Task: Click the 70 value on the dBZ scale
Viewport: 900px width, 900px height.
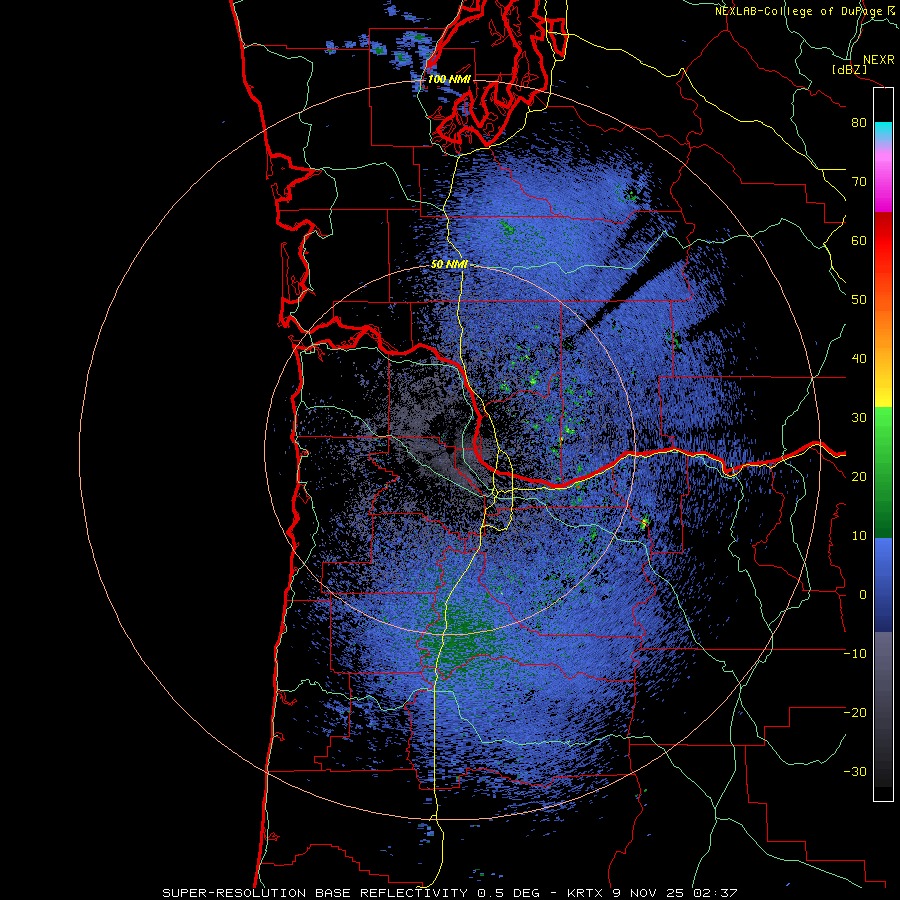Action: click(x=859, y=182)
